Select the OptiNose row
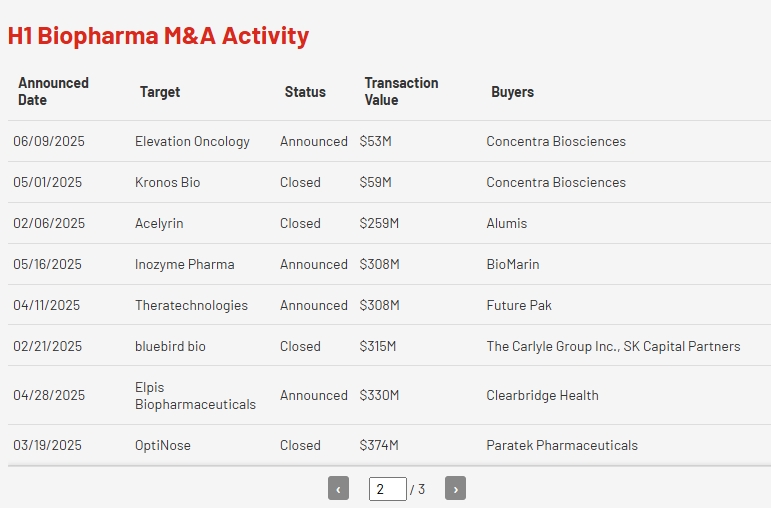 (162, 445)
